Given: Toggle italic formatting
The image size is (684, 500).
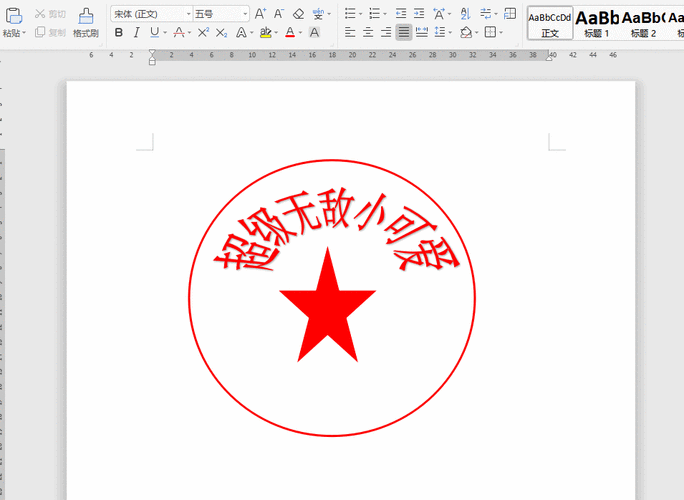Looking at the screenshot, I should point(136,33).
